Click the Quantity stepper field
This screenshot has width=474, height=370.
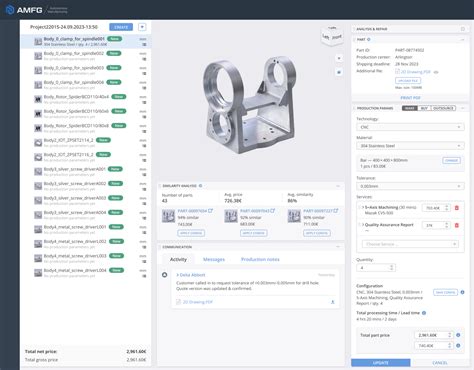(x=376, y=267)
